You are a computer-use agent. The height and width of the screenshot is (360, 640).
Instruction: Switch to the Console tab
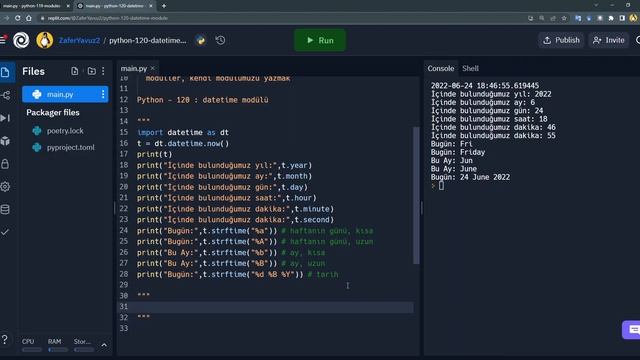440,69
